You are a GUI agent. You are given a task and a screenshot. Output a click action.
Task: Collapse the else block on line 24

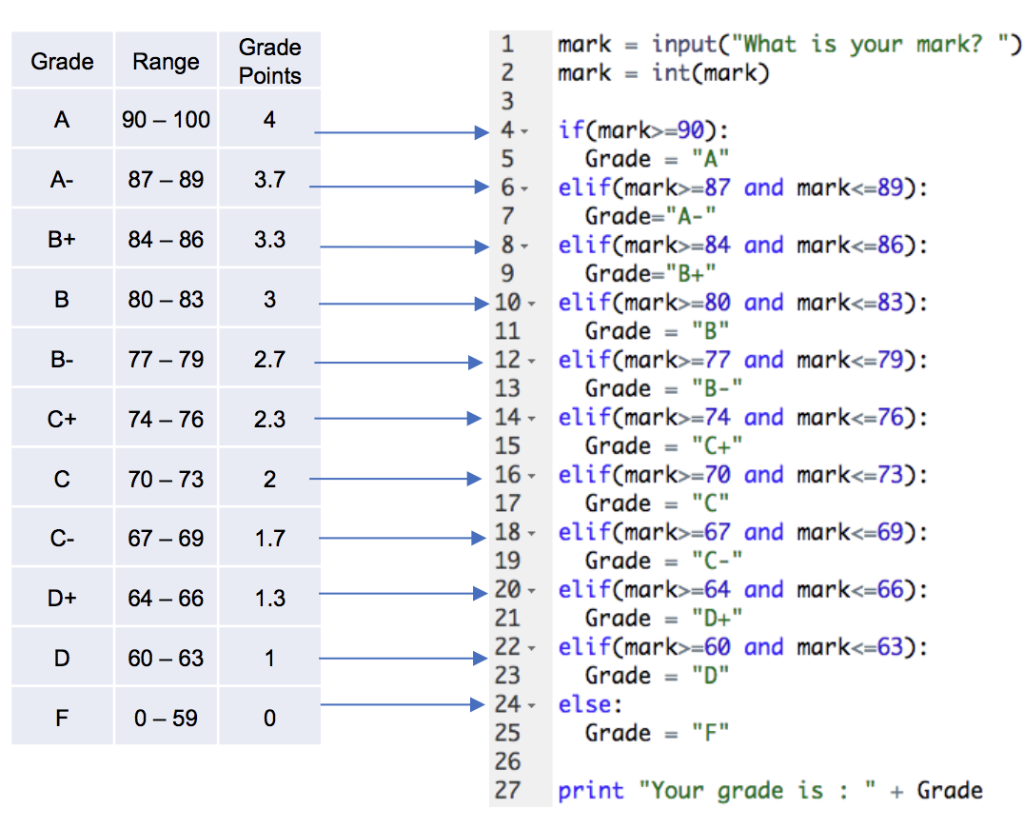pyautogui.click(x=533, y=704)
